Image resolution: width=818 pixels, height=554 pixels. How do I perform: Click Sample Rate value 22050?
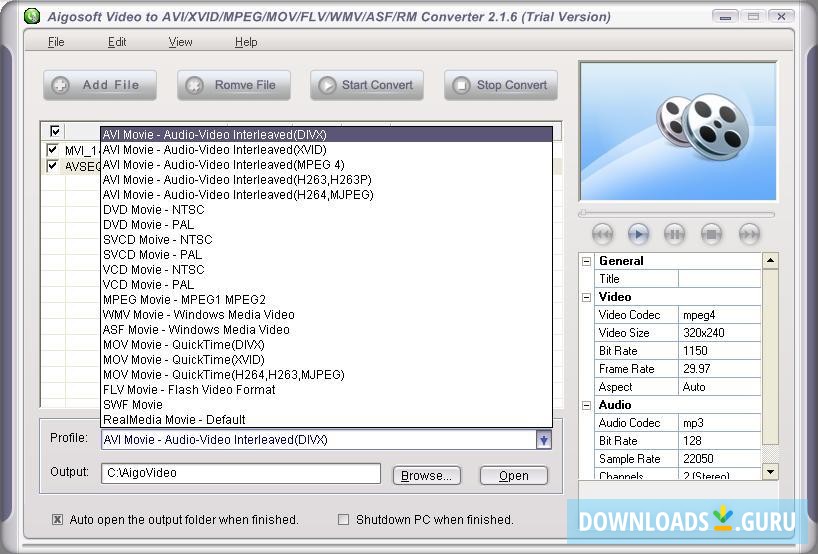coord(719,459)
